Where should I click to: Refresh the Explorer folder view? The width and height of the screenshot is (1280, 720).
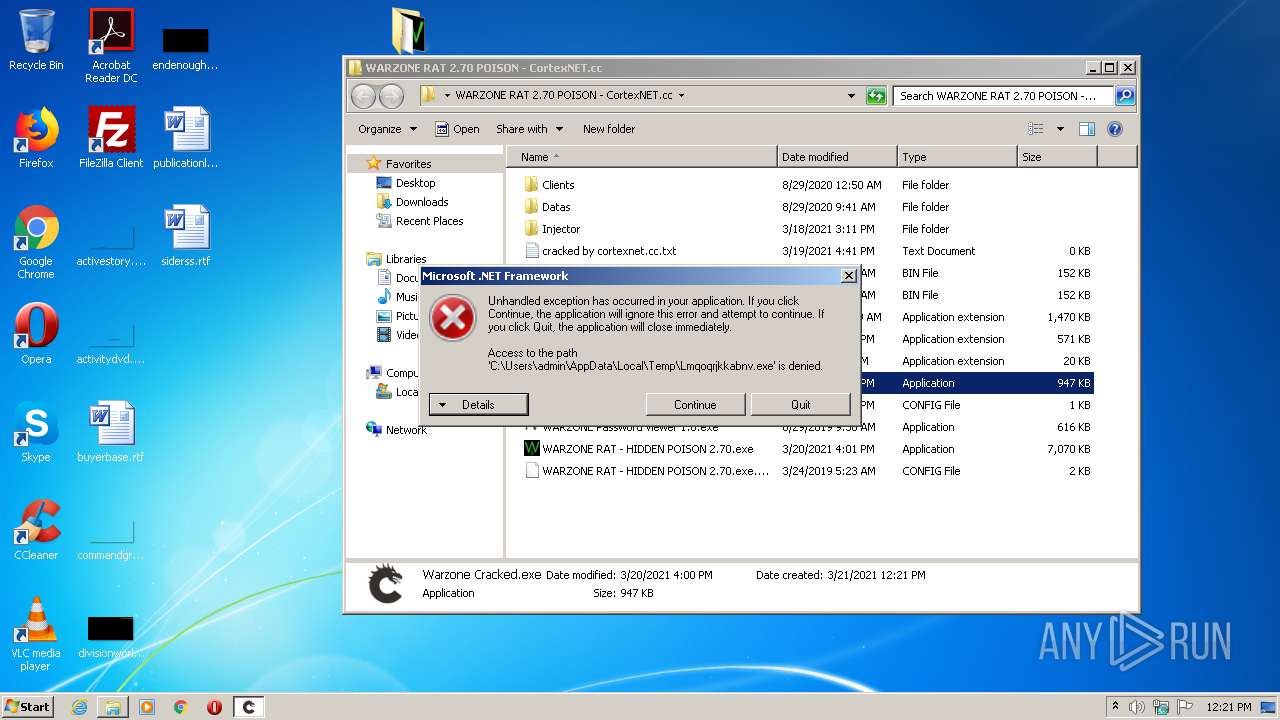point(876,96)
